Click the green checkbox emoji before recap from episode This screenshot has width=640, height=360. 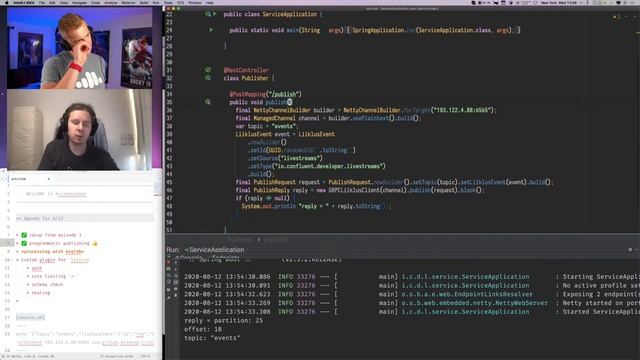coord(24,235)
